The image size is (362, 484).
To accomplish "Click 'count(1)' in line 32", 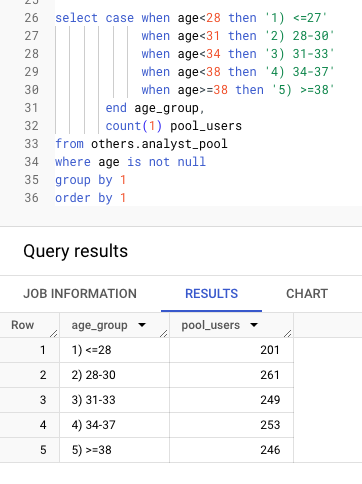I will coord(134,126).
